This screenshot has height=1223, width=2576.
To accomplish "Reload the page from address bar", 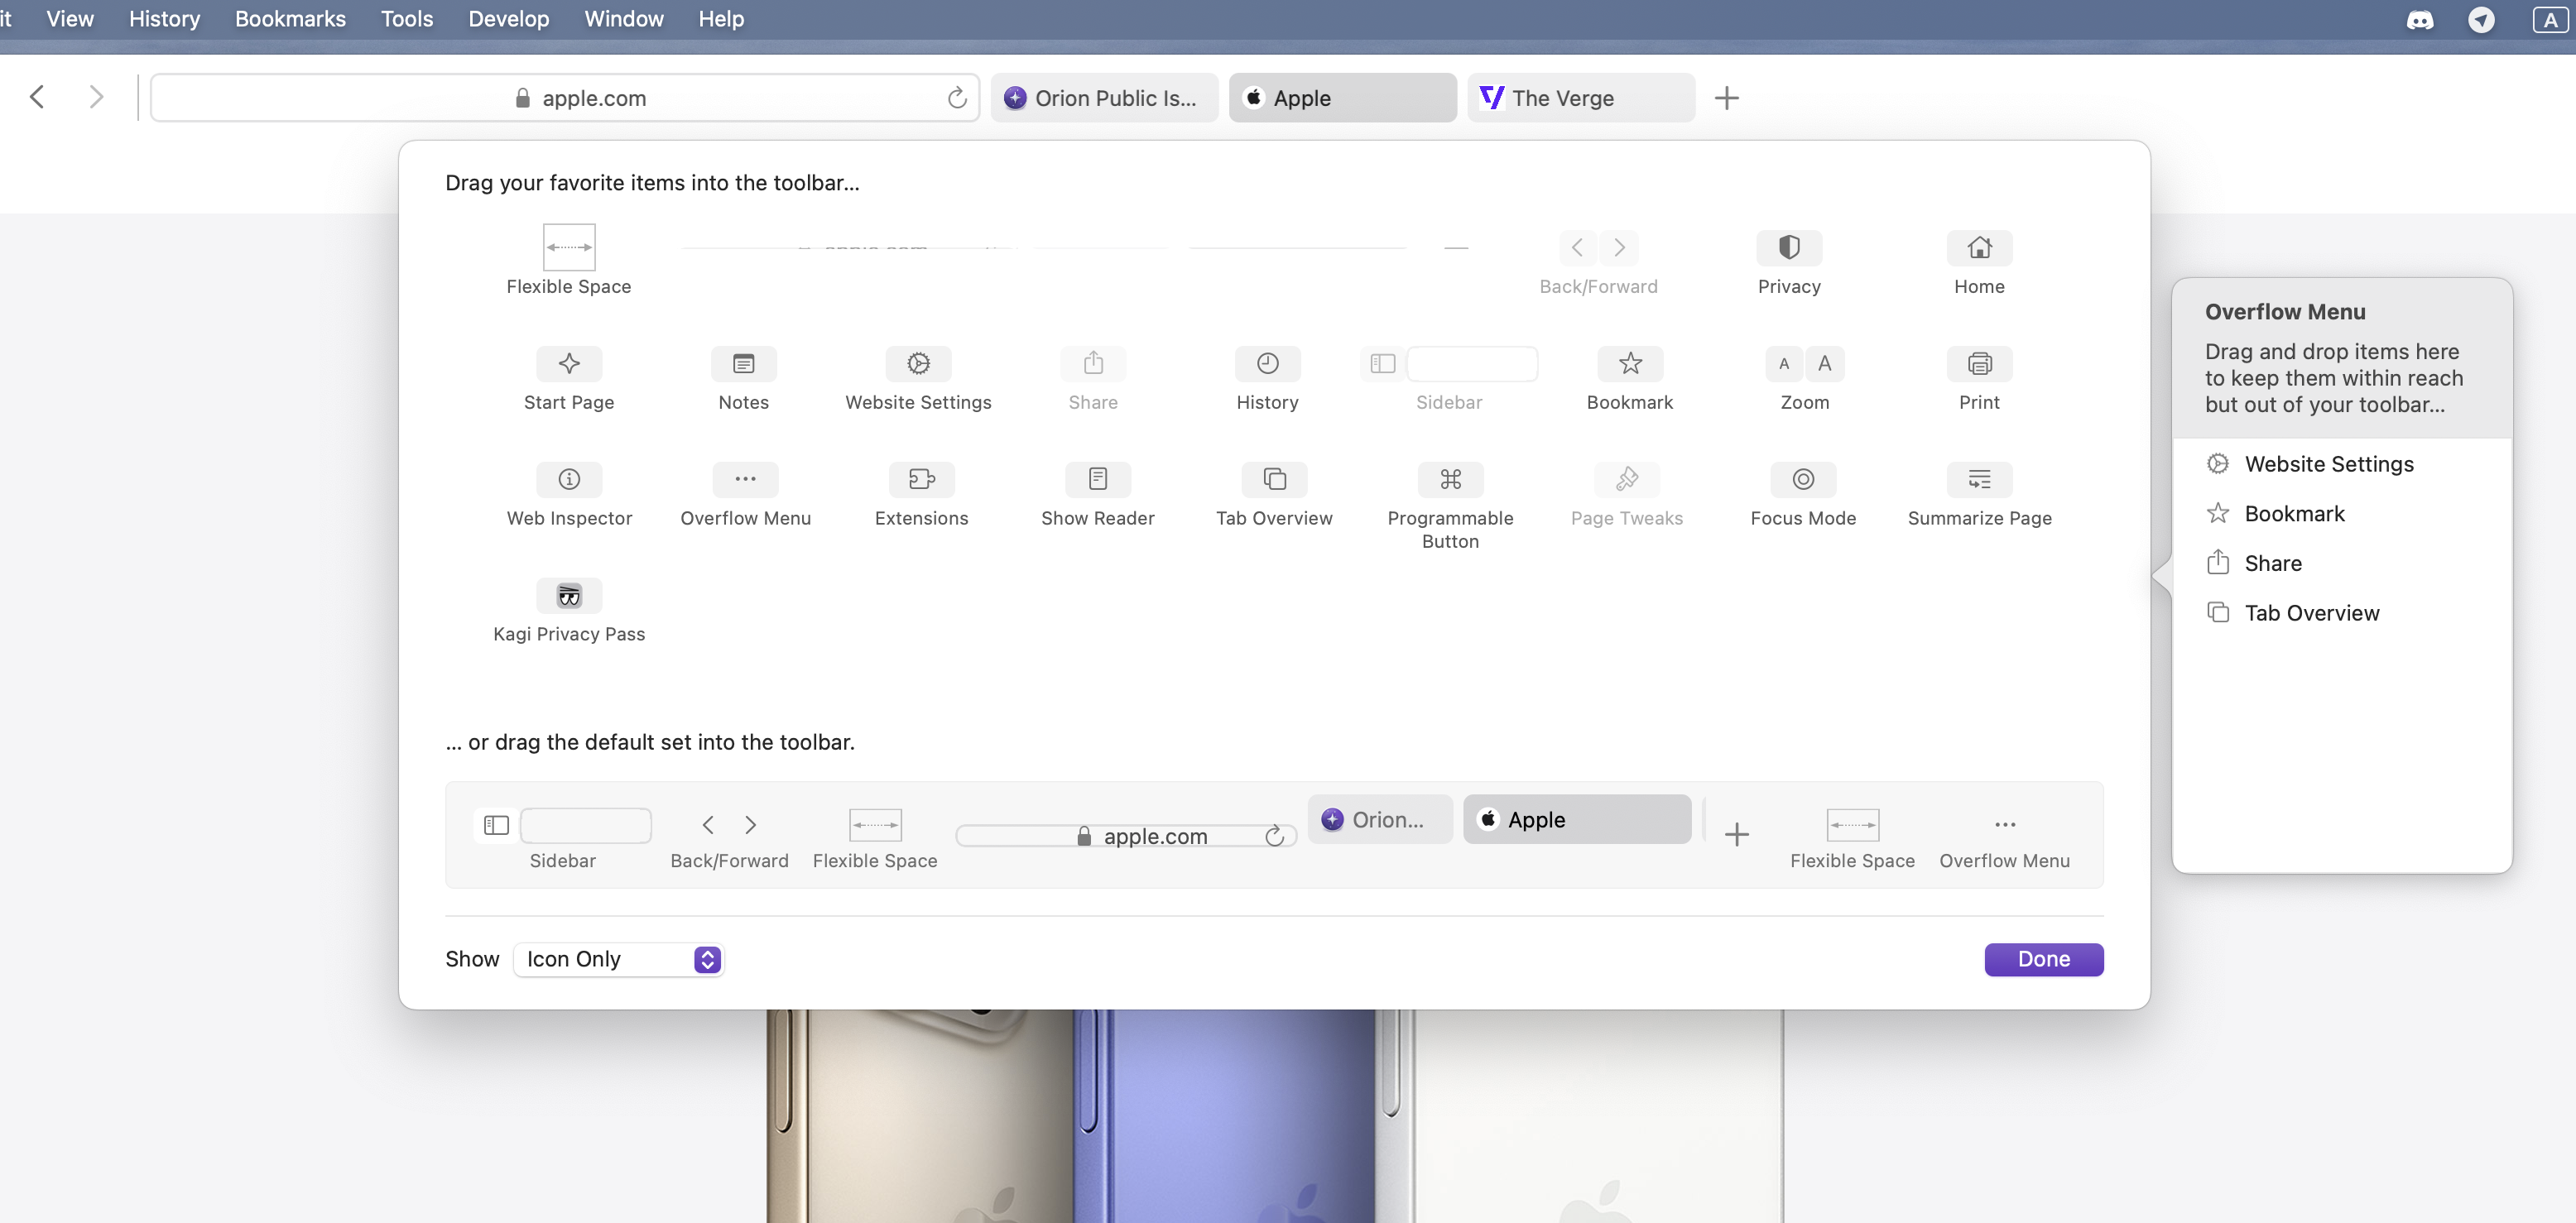I will 957,98.
